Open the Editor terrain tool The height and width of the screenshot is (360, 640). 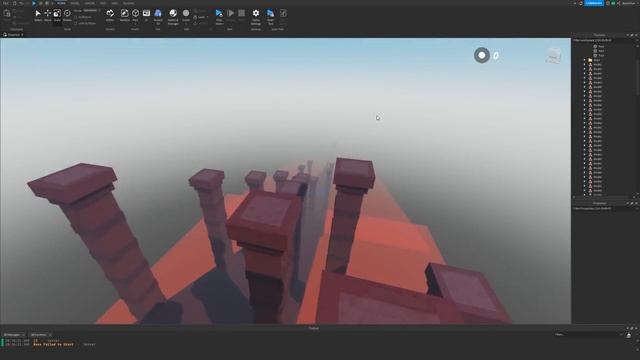pos(110,15)
